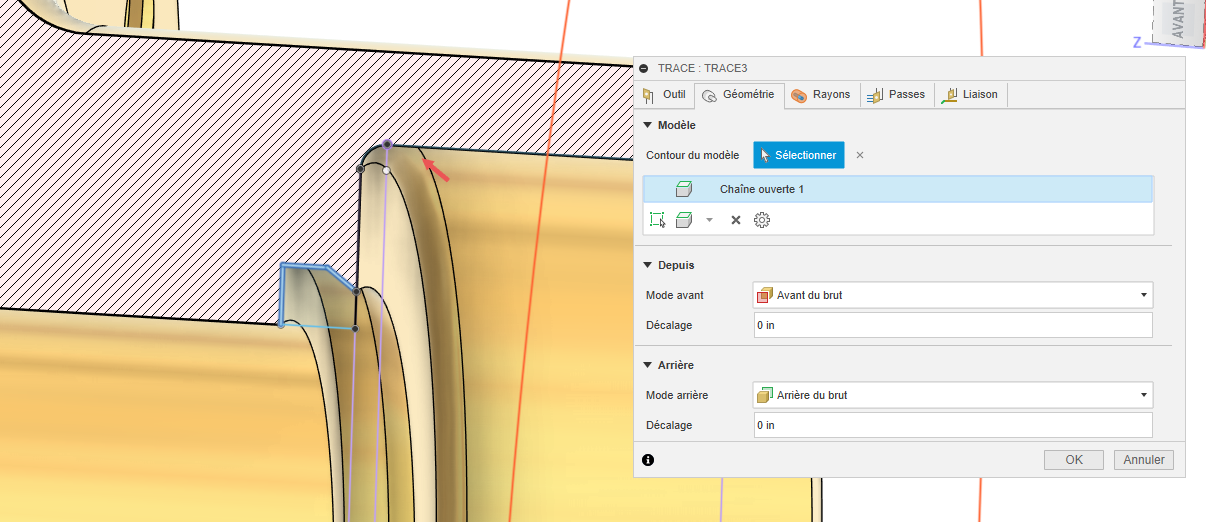1206x522 pixels.
Task: Collapse the Arrière section
Action: click(648, 365)
